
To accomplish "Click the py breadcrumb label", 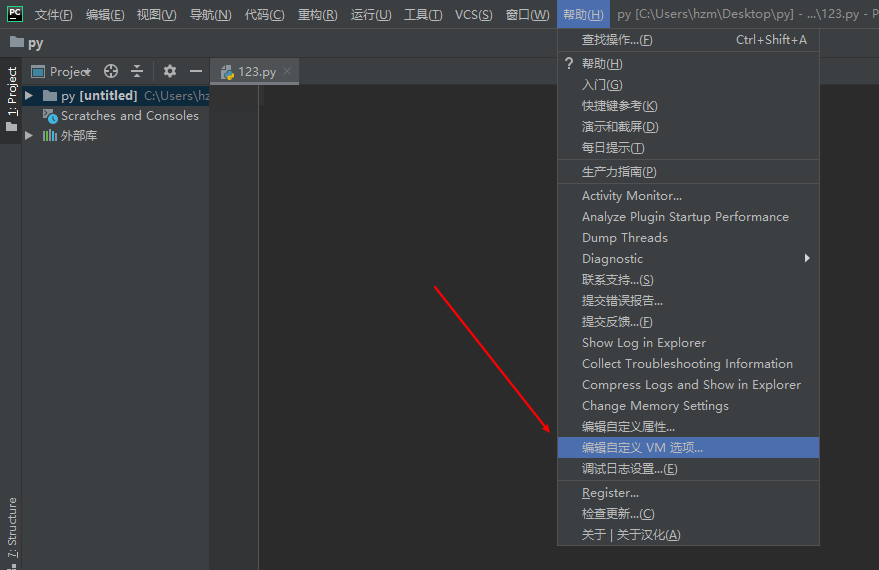I will click(35, 43).
